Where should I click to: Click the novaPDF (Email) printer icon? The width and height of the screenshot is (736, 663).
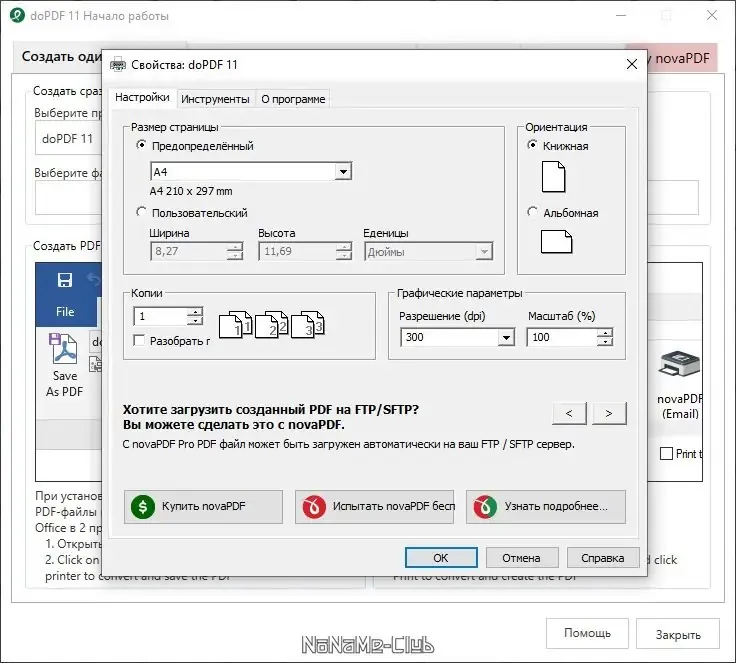coord(679,363)
